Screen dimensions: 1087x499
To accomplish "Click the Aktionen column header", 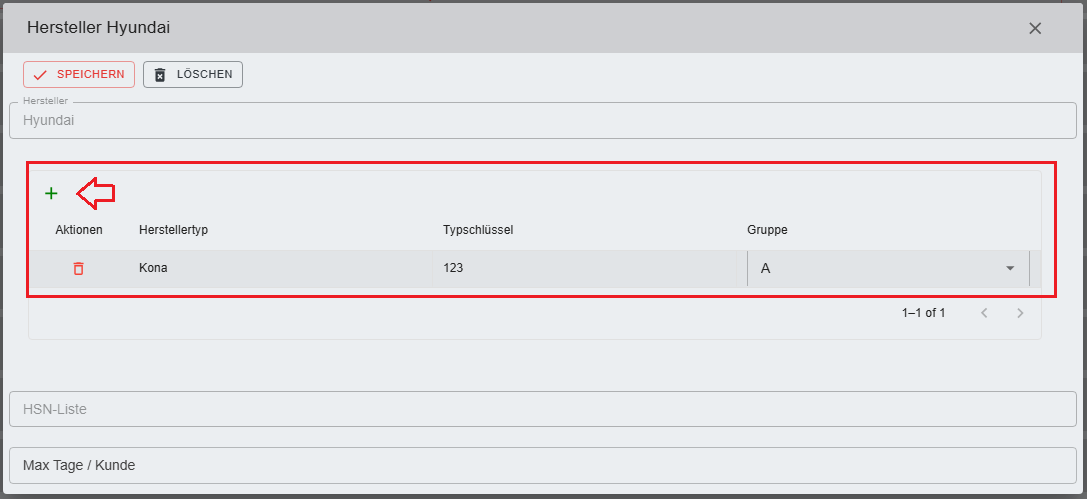I will tap(79, 230).
